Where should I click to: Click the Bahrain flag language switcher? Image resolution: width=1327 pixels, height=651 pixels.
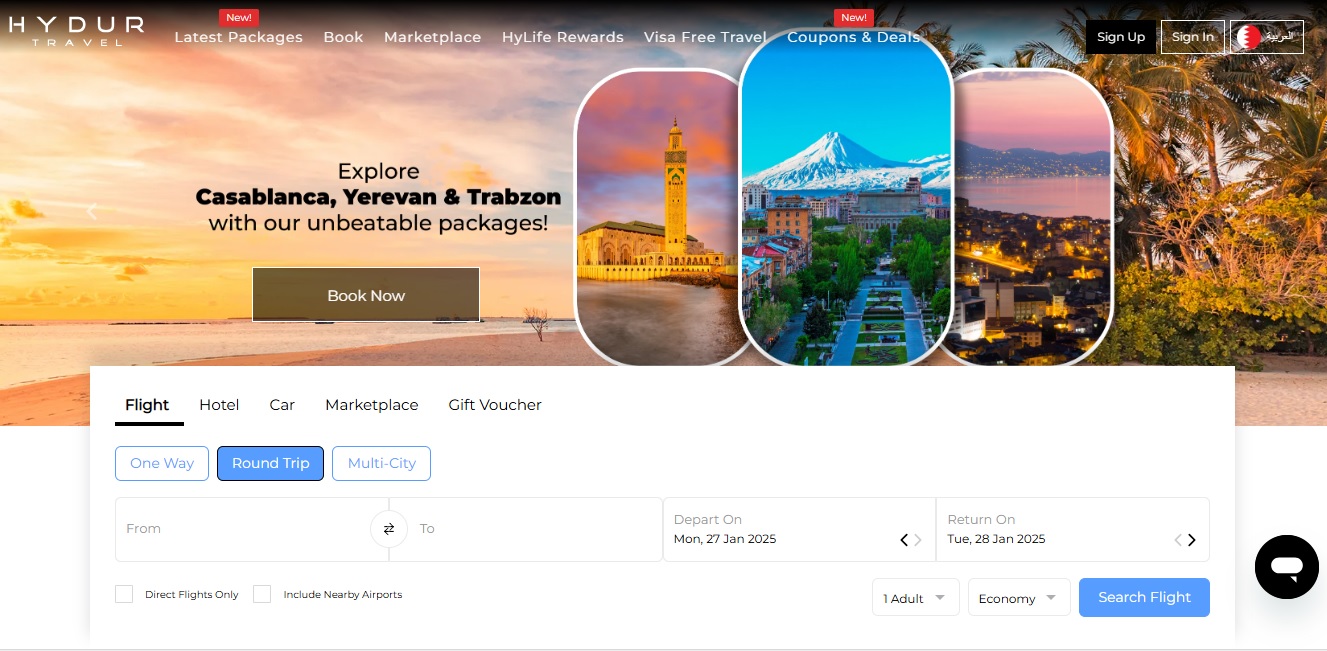tap(1267, 37)
